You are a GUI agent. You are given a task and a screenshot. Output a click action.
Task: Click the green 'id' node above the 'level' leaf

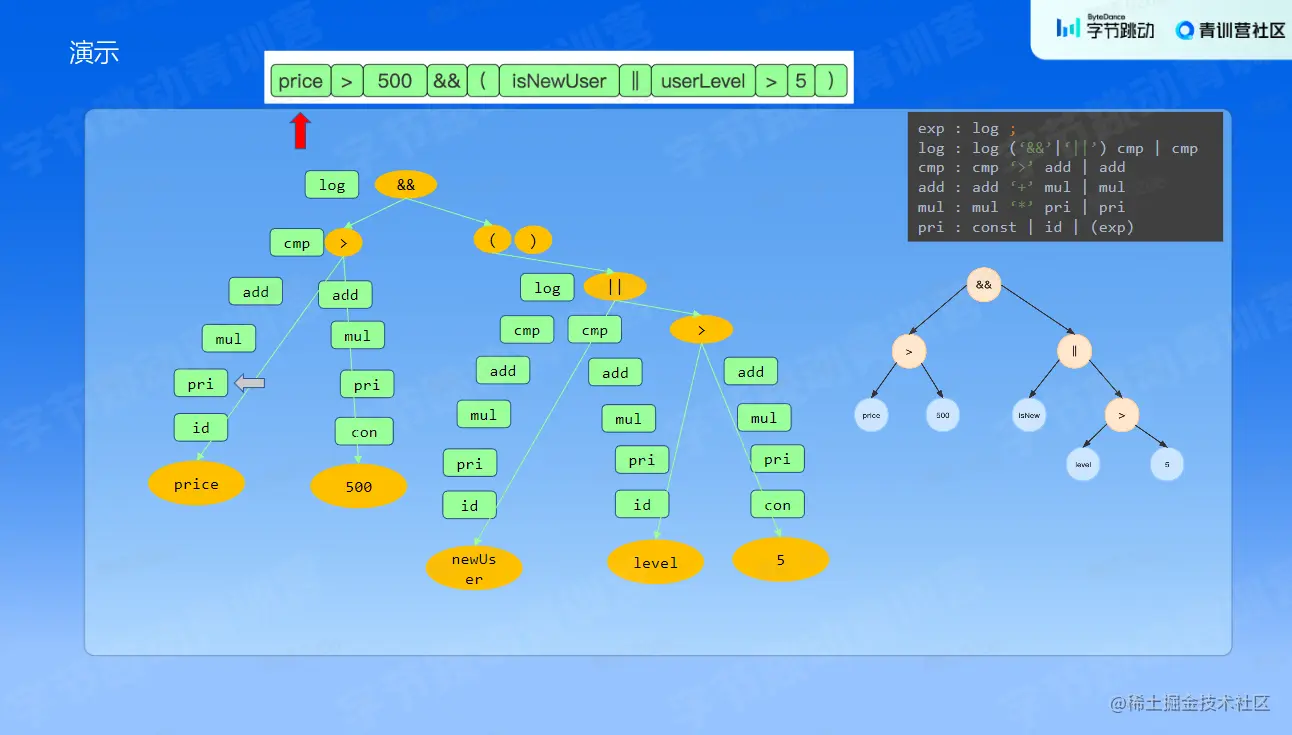coord(642,505)
